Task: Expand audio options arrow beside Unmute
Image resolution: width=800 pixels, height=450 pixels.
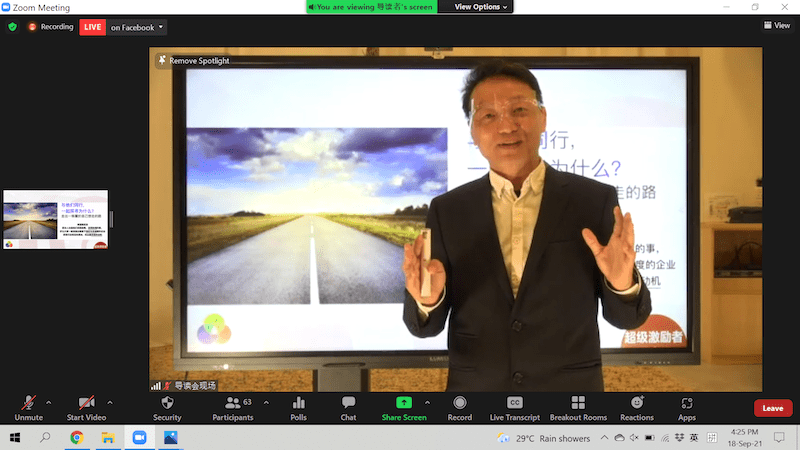Action: coord(49,402)
